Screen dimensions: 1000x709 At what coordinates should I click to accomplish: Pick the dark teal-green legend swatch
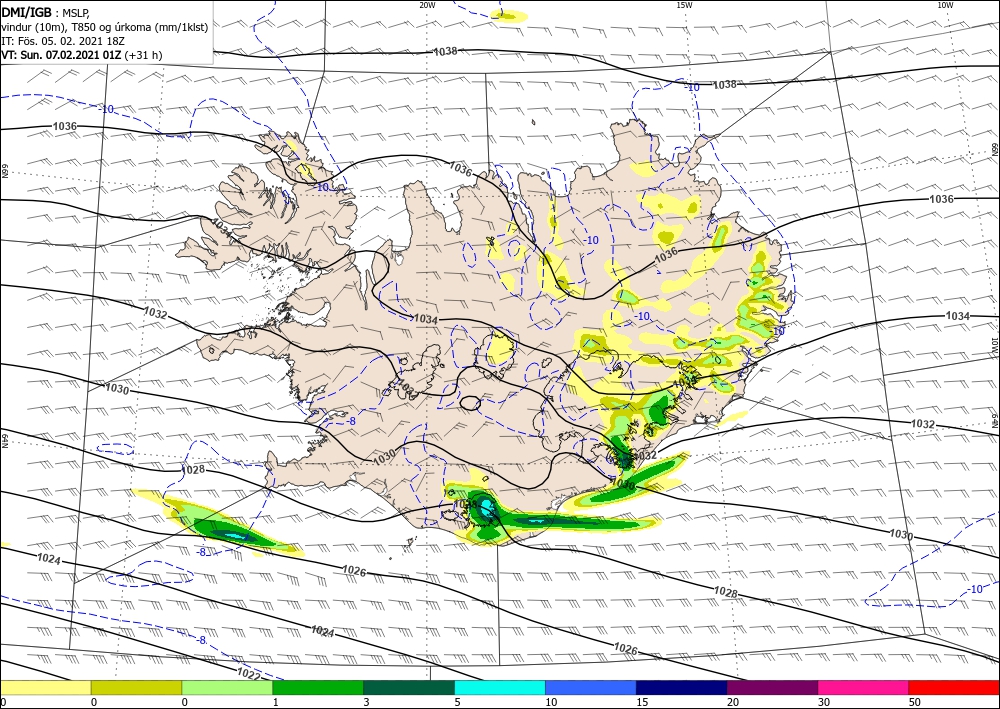(409, 688)
